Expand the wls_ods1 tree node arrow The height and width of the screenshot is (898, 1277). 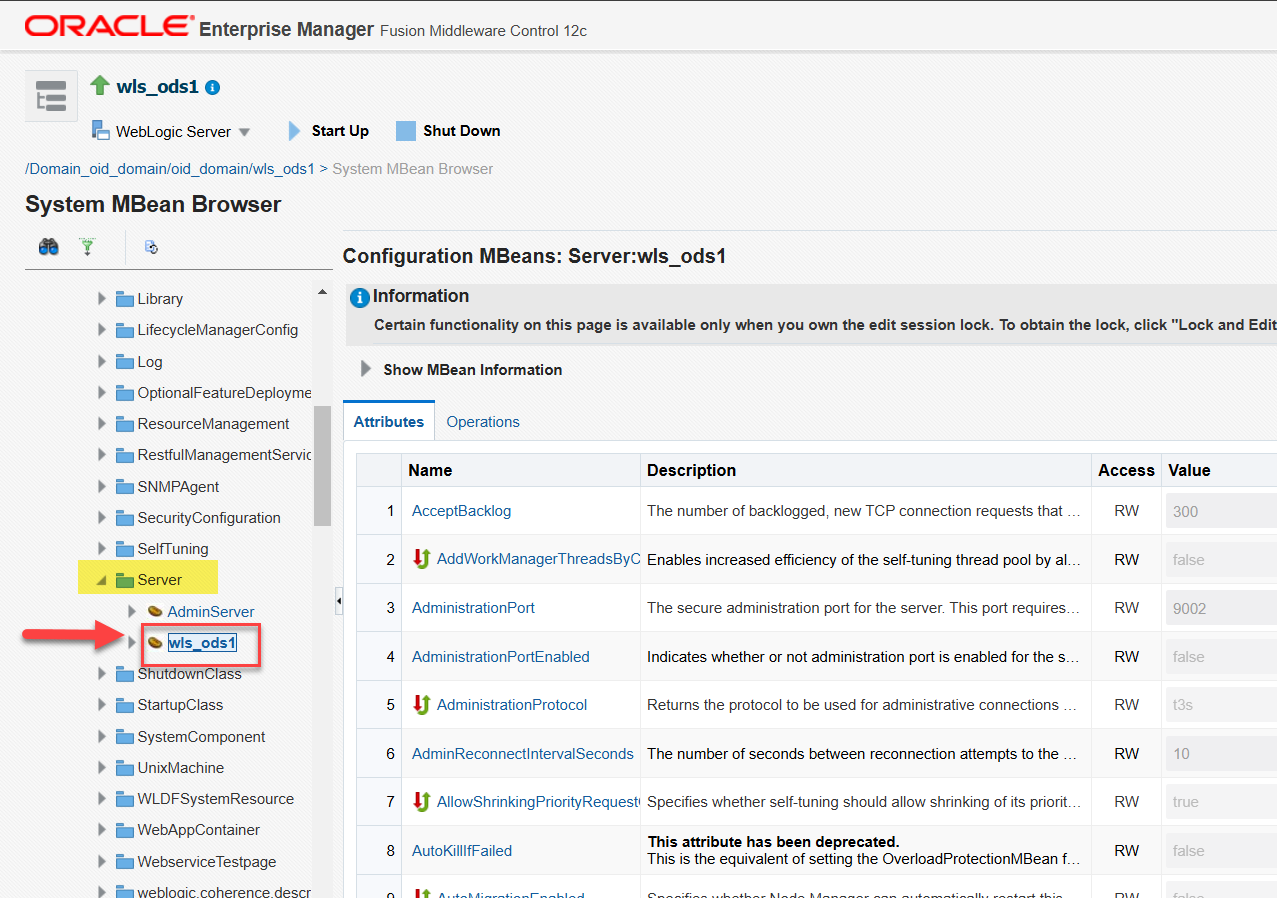pyautogui.click(x=131, y=642)
